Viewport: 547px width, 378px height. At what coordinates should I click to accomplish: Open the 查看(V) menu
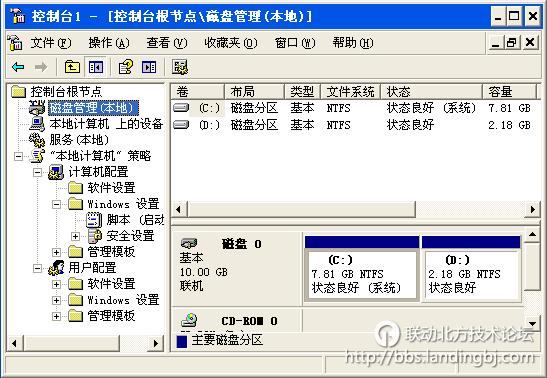click(x=167, y=43)
